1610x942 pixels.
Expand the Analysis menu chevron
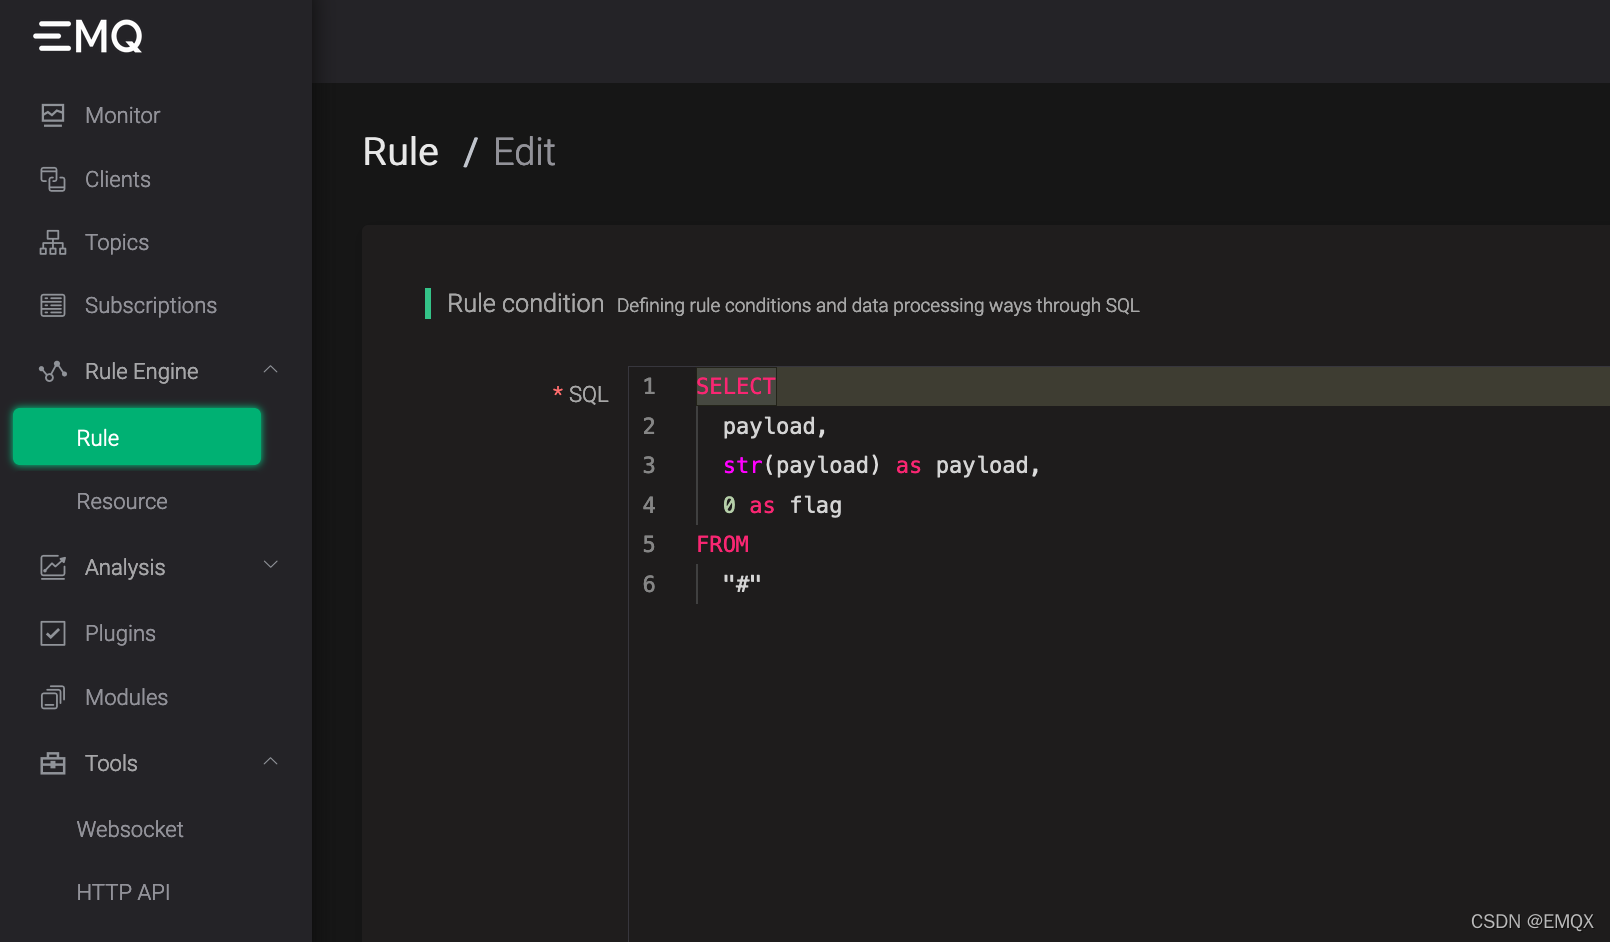point(270,565)
